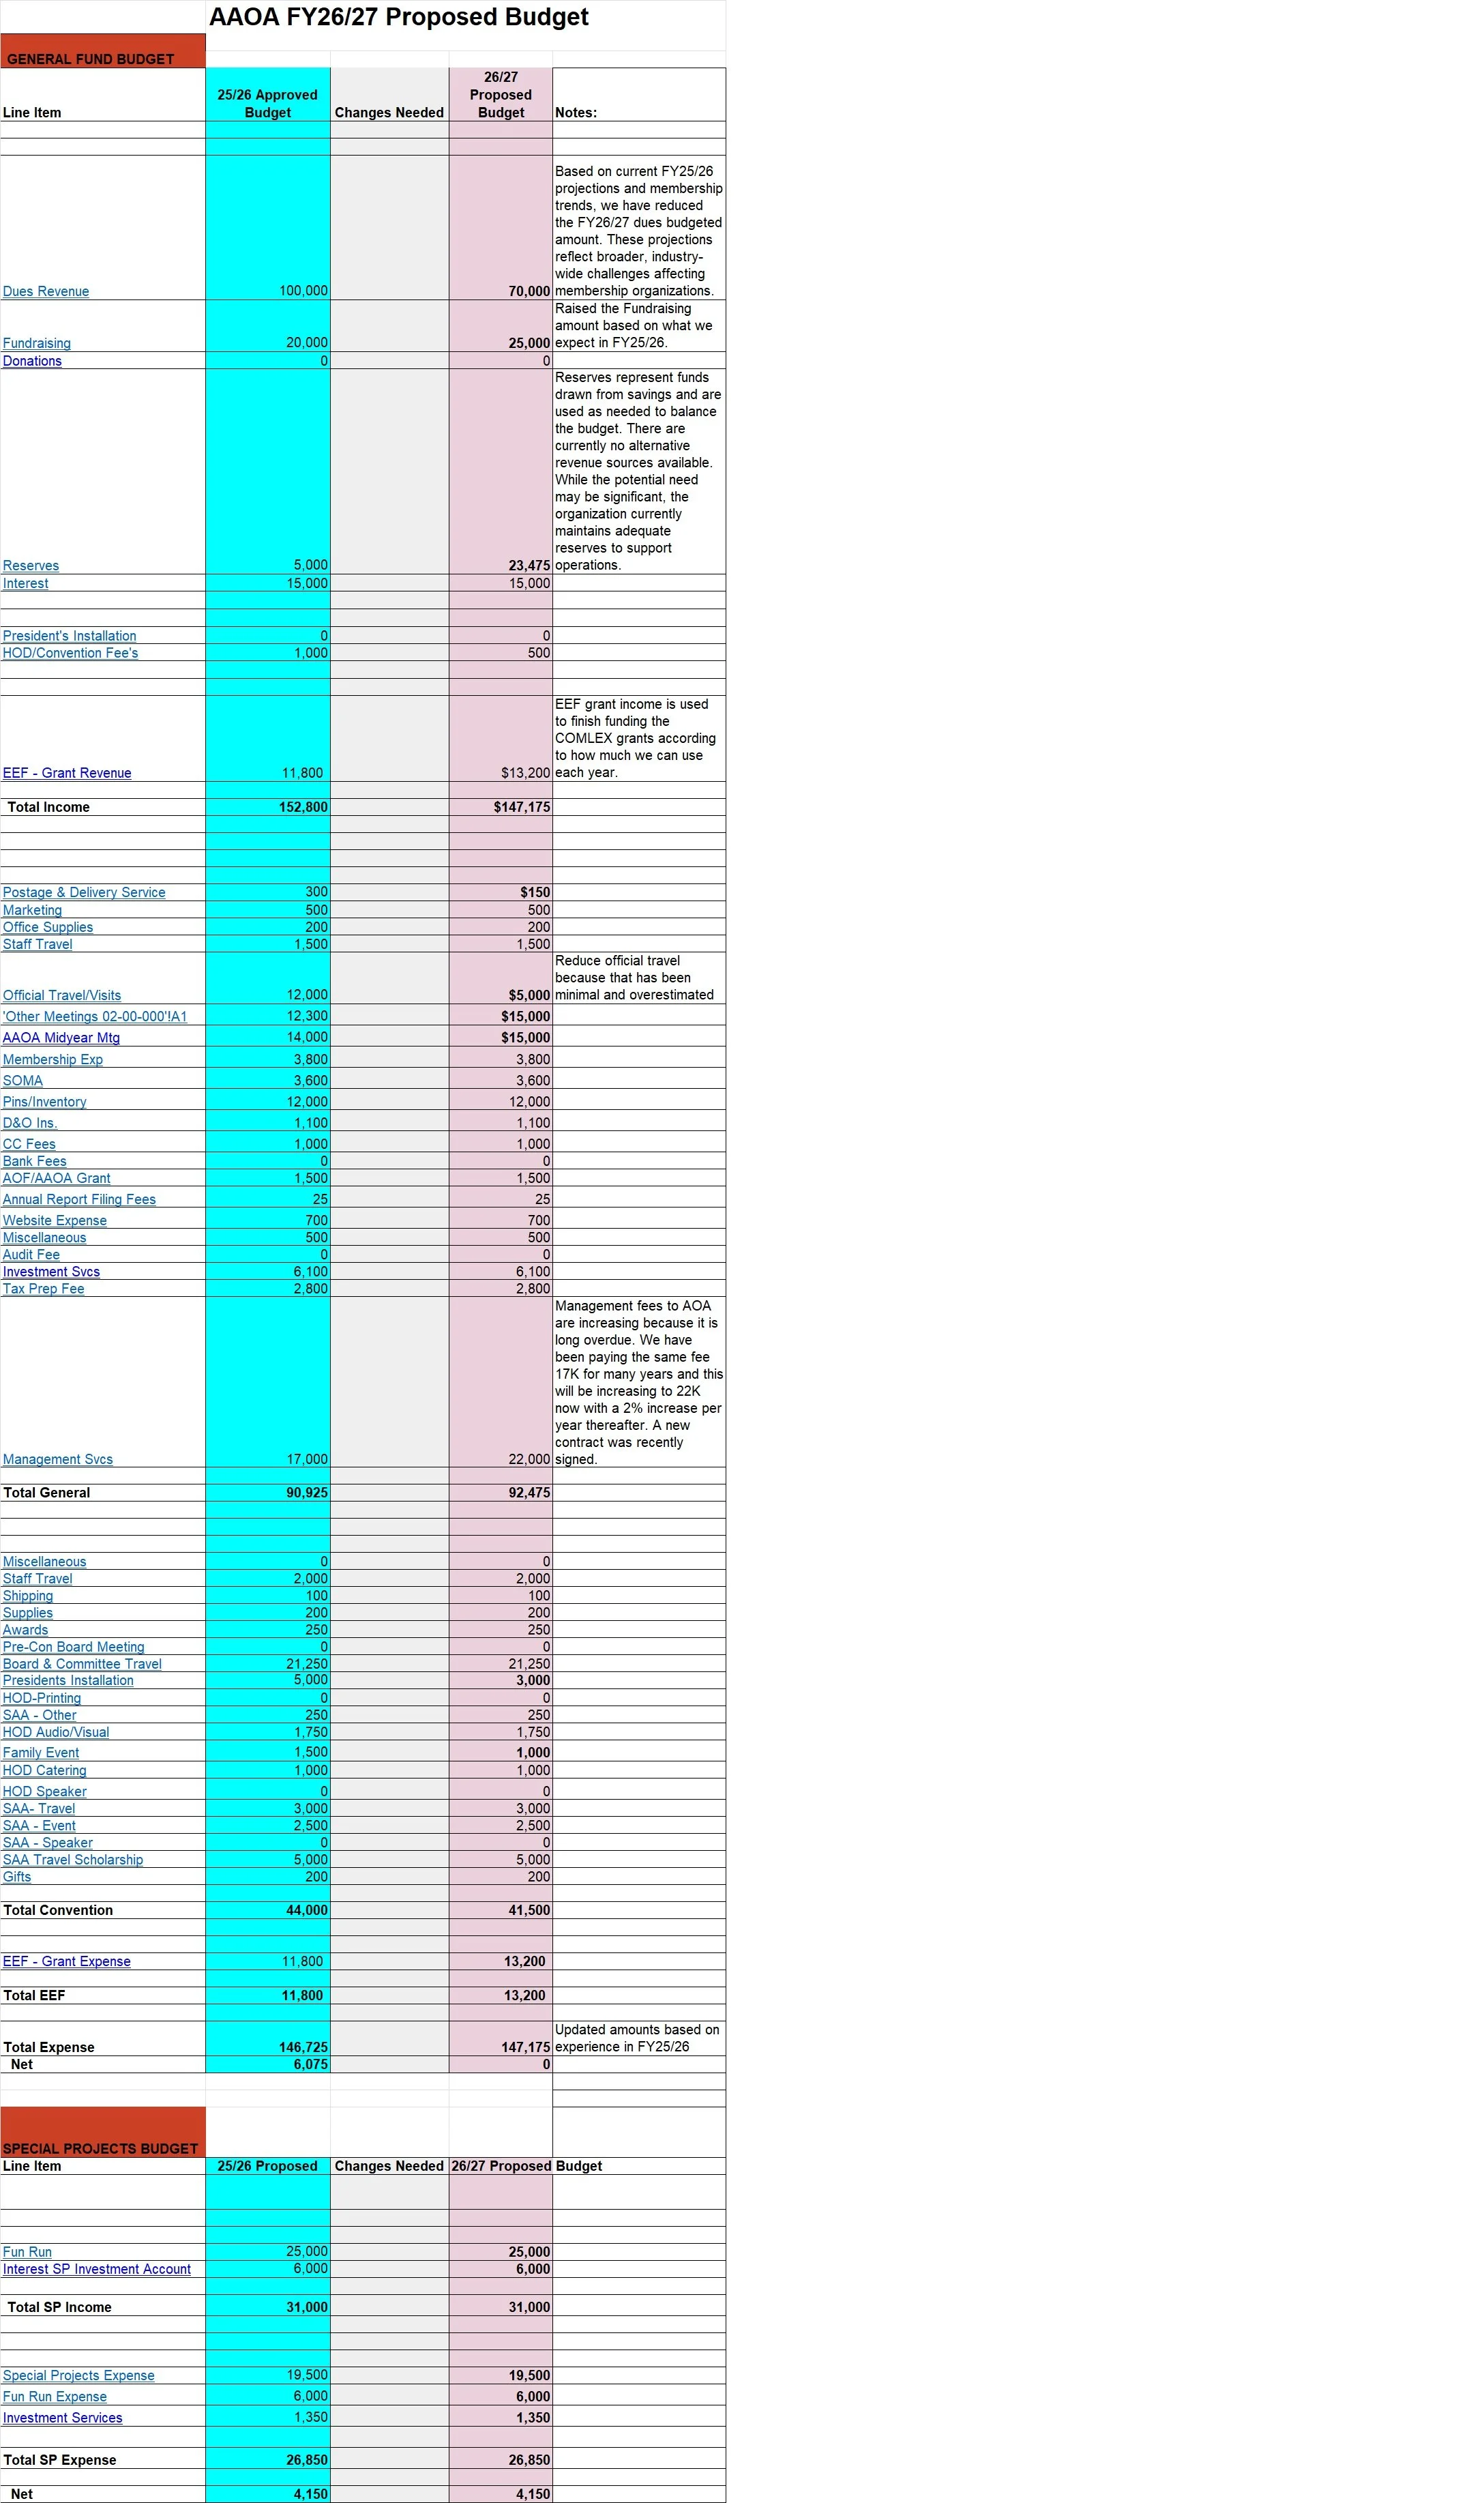Follow the EEF - Grant Revenue link
The image size is (1484, 2503).
67,773
